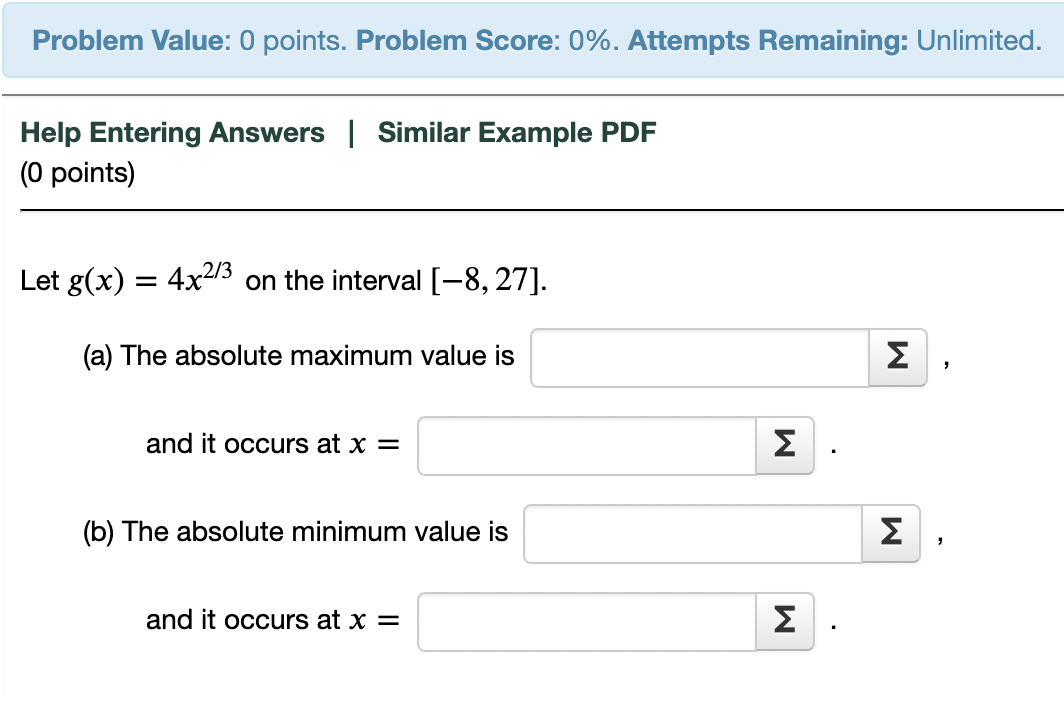Click the second Σ equation button from the top
The image size is (1064, 704).
click(x=783, y=444)
